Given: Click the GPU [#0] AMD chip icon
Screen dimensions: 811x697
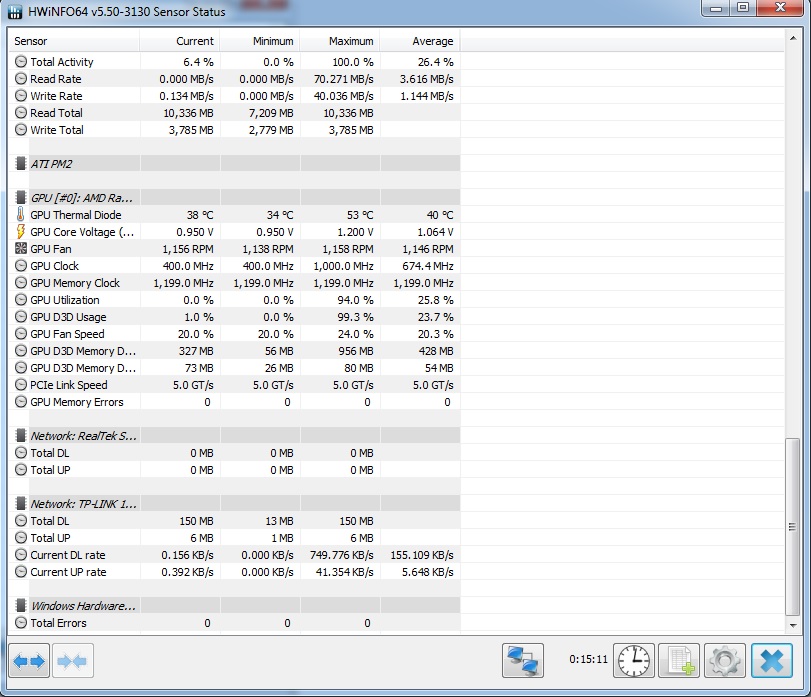Looking at the screenshot, I should coord(21,198).
